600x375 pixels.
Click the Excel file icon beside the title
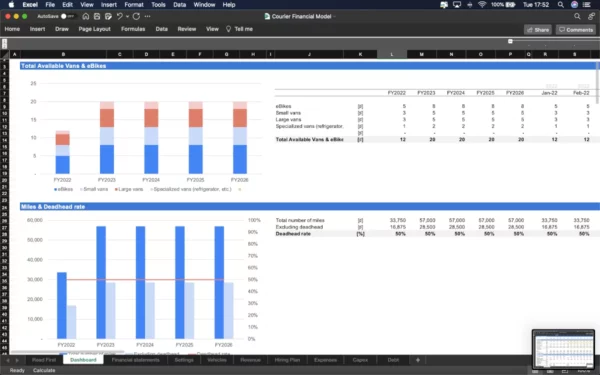pyautogui.click(x=267, y=16)
